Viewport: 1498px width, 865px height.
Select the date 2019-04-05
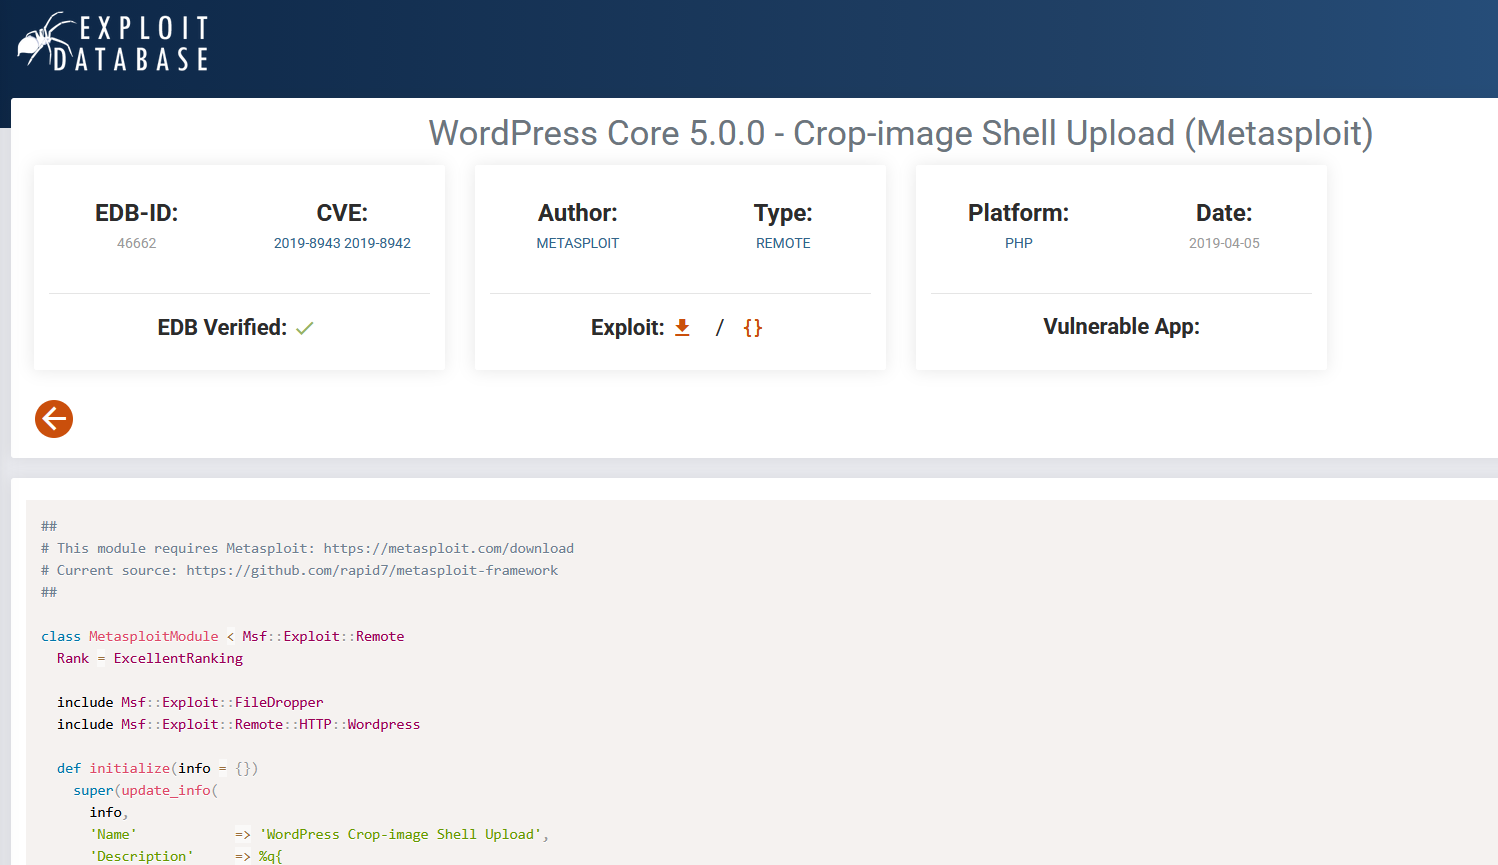(1224, 243)
